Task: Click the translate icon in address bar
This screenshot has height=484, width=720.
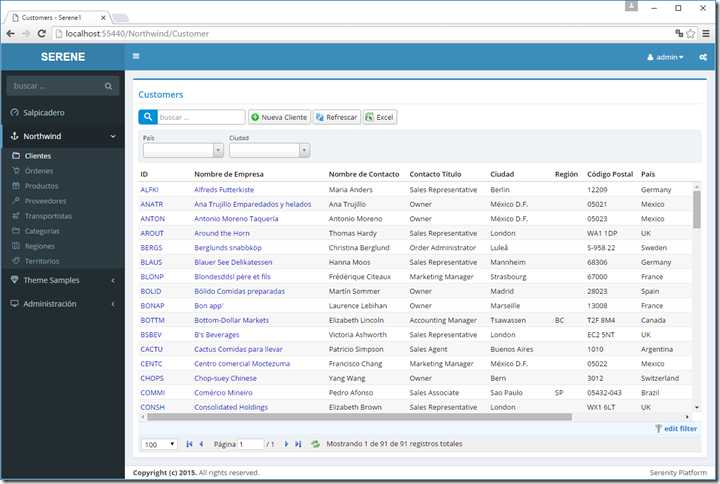Action: coord(679,33)
